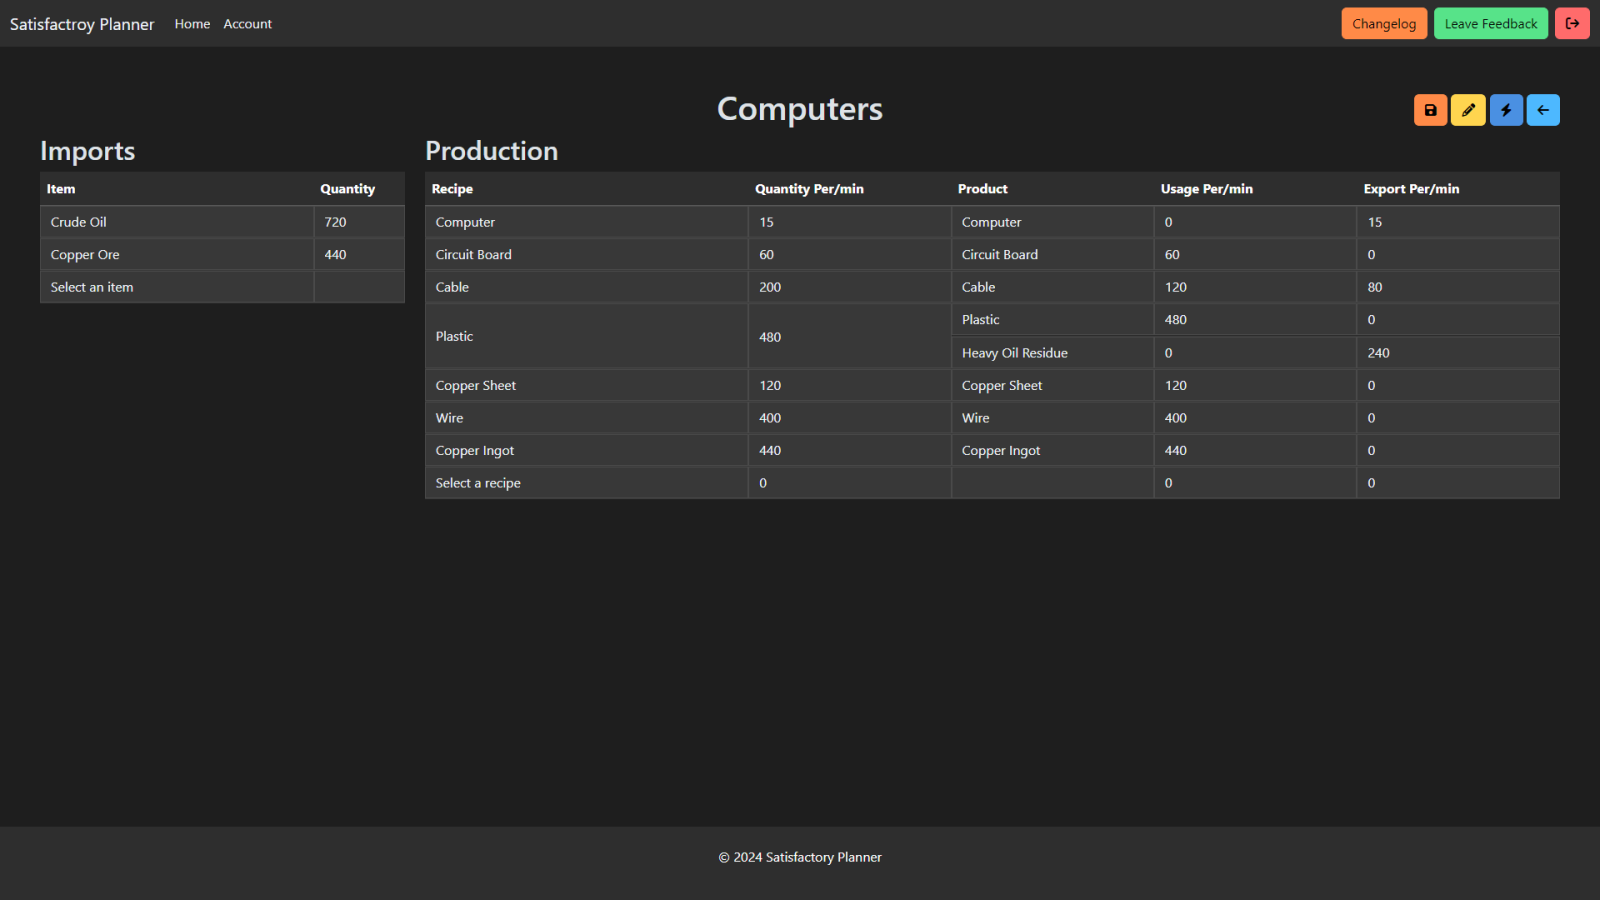Click the Plastic quantity 480 cell
This screenshot has width=1600, height=900.
pyautogui.click(x=769, y=337)
